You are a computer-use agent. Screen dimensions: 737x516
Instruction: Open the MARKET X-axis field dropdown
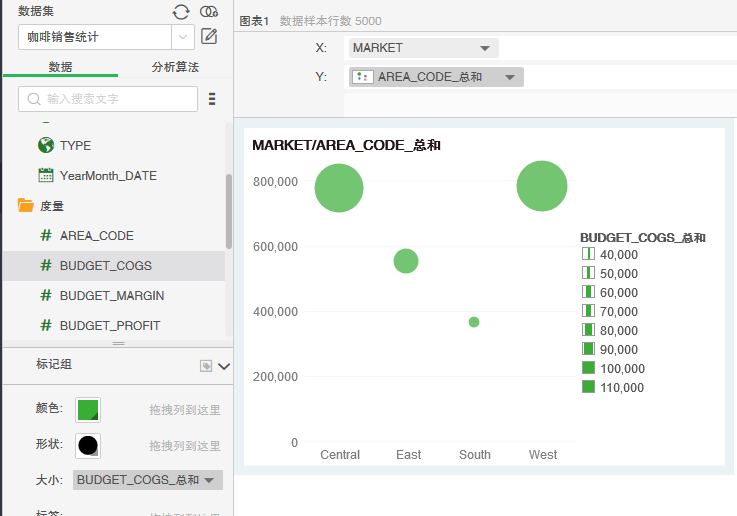[x=485, y=48]
